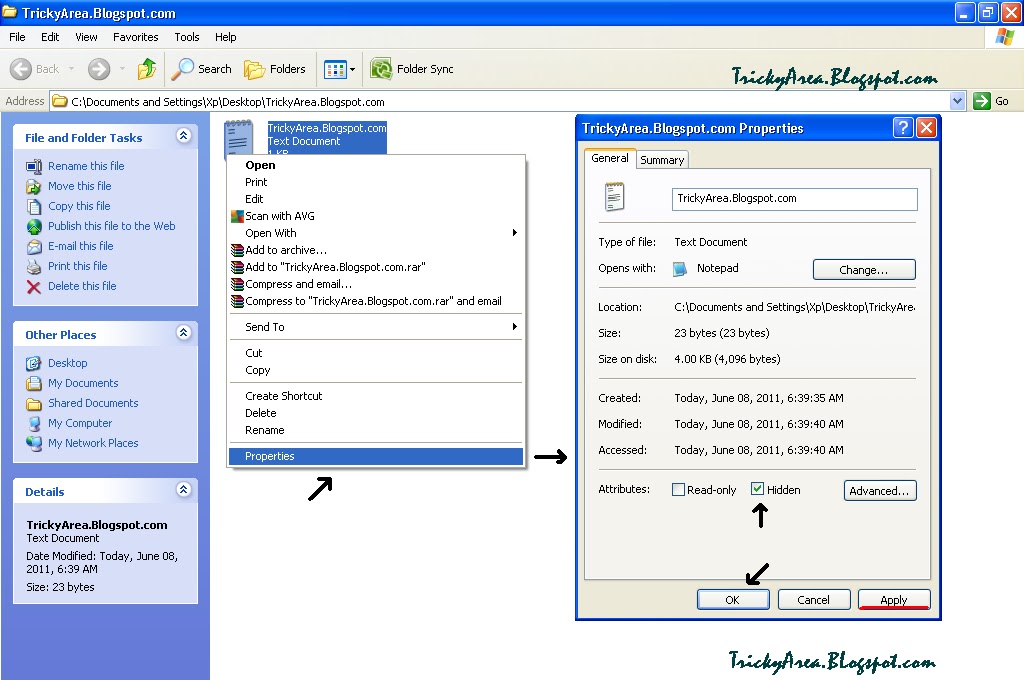Viewport: 1024px width, 680px height.
Task: Click the Publish this file to the Web link
Action: pos(112,226)
